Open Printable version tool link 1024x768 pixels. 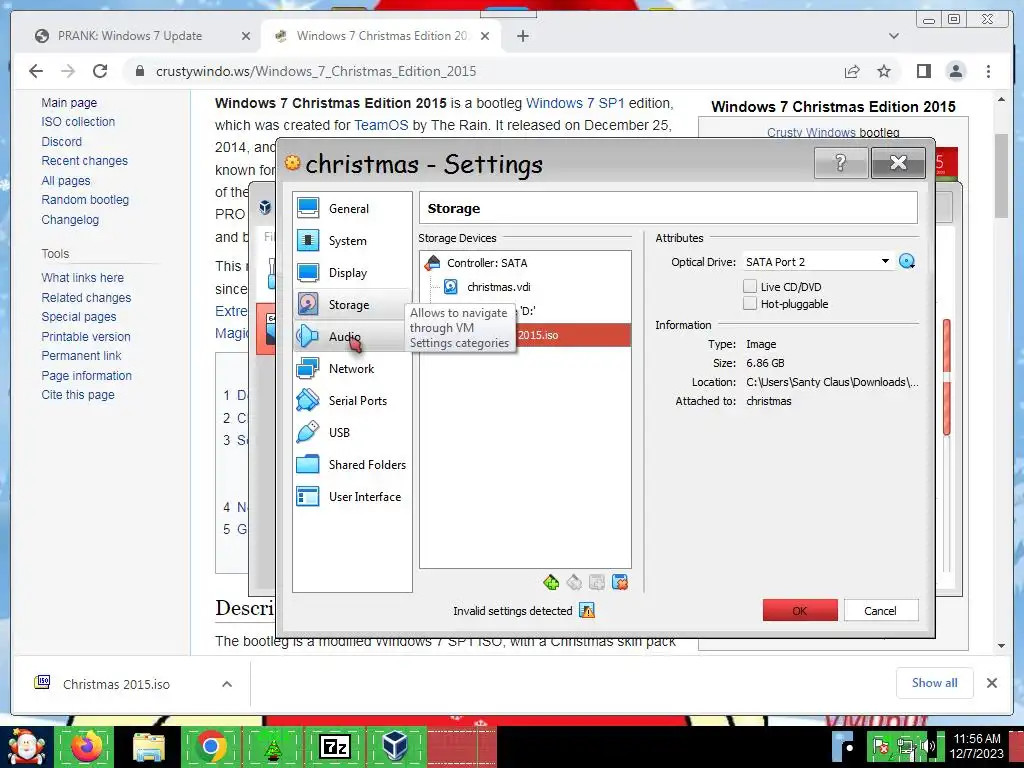point(86,336)
